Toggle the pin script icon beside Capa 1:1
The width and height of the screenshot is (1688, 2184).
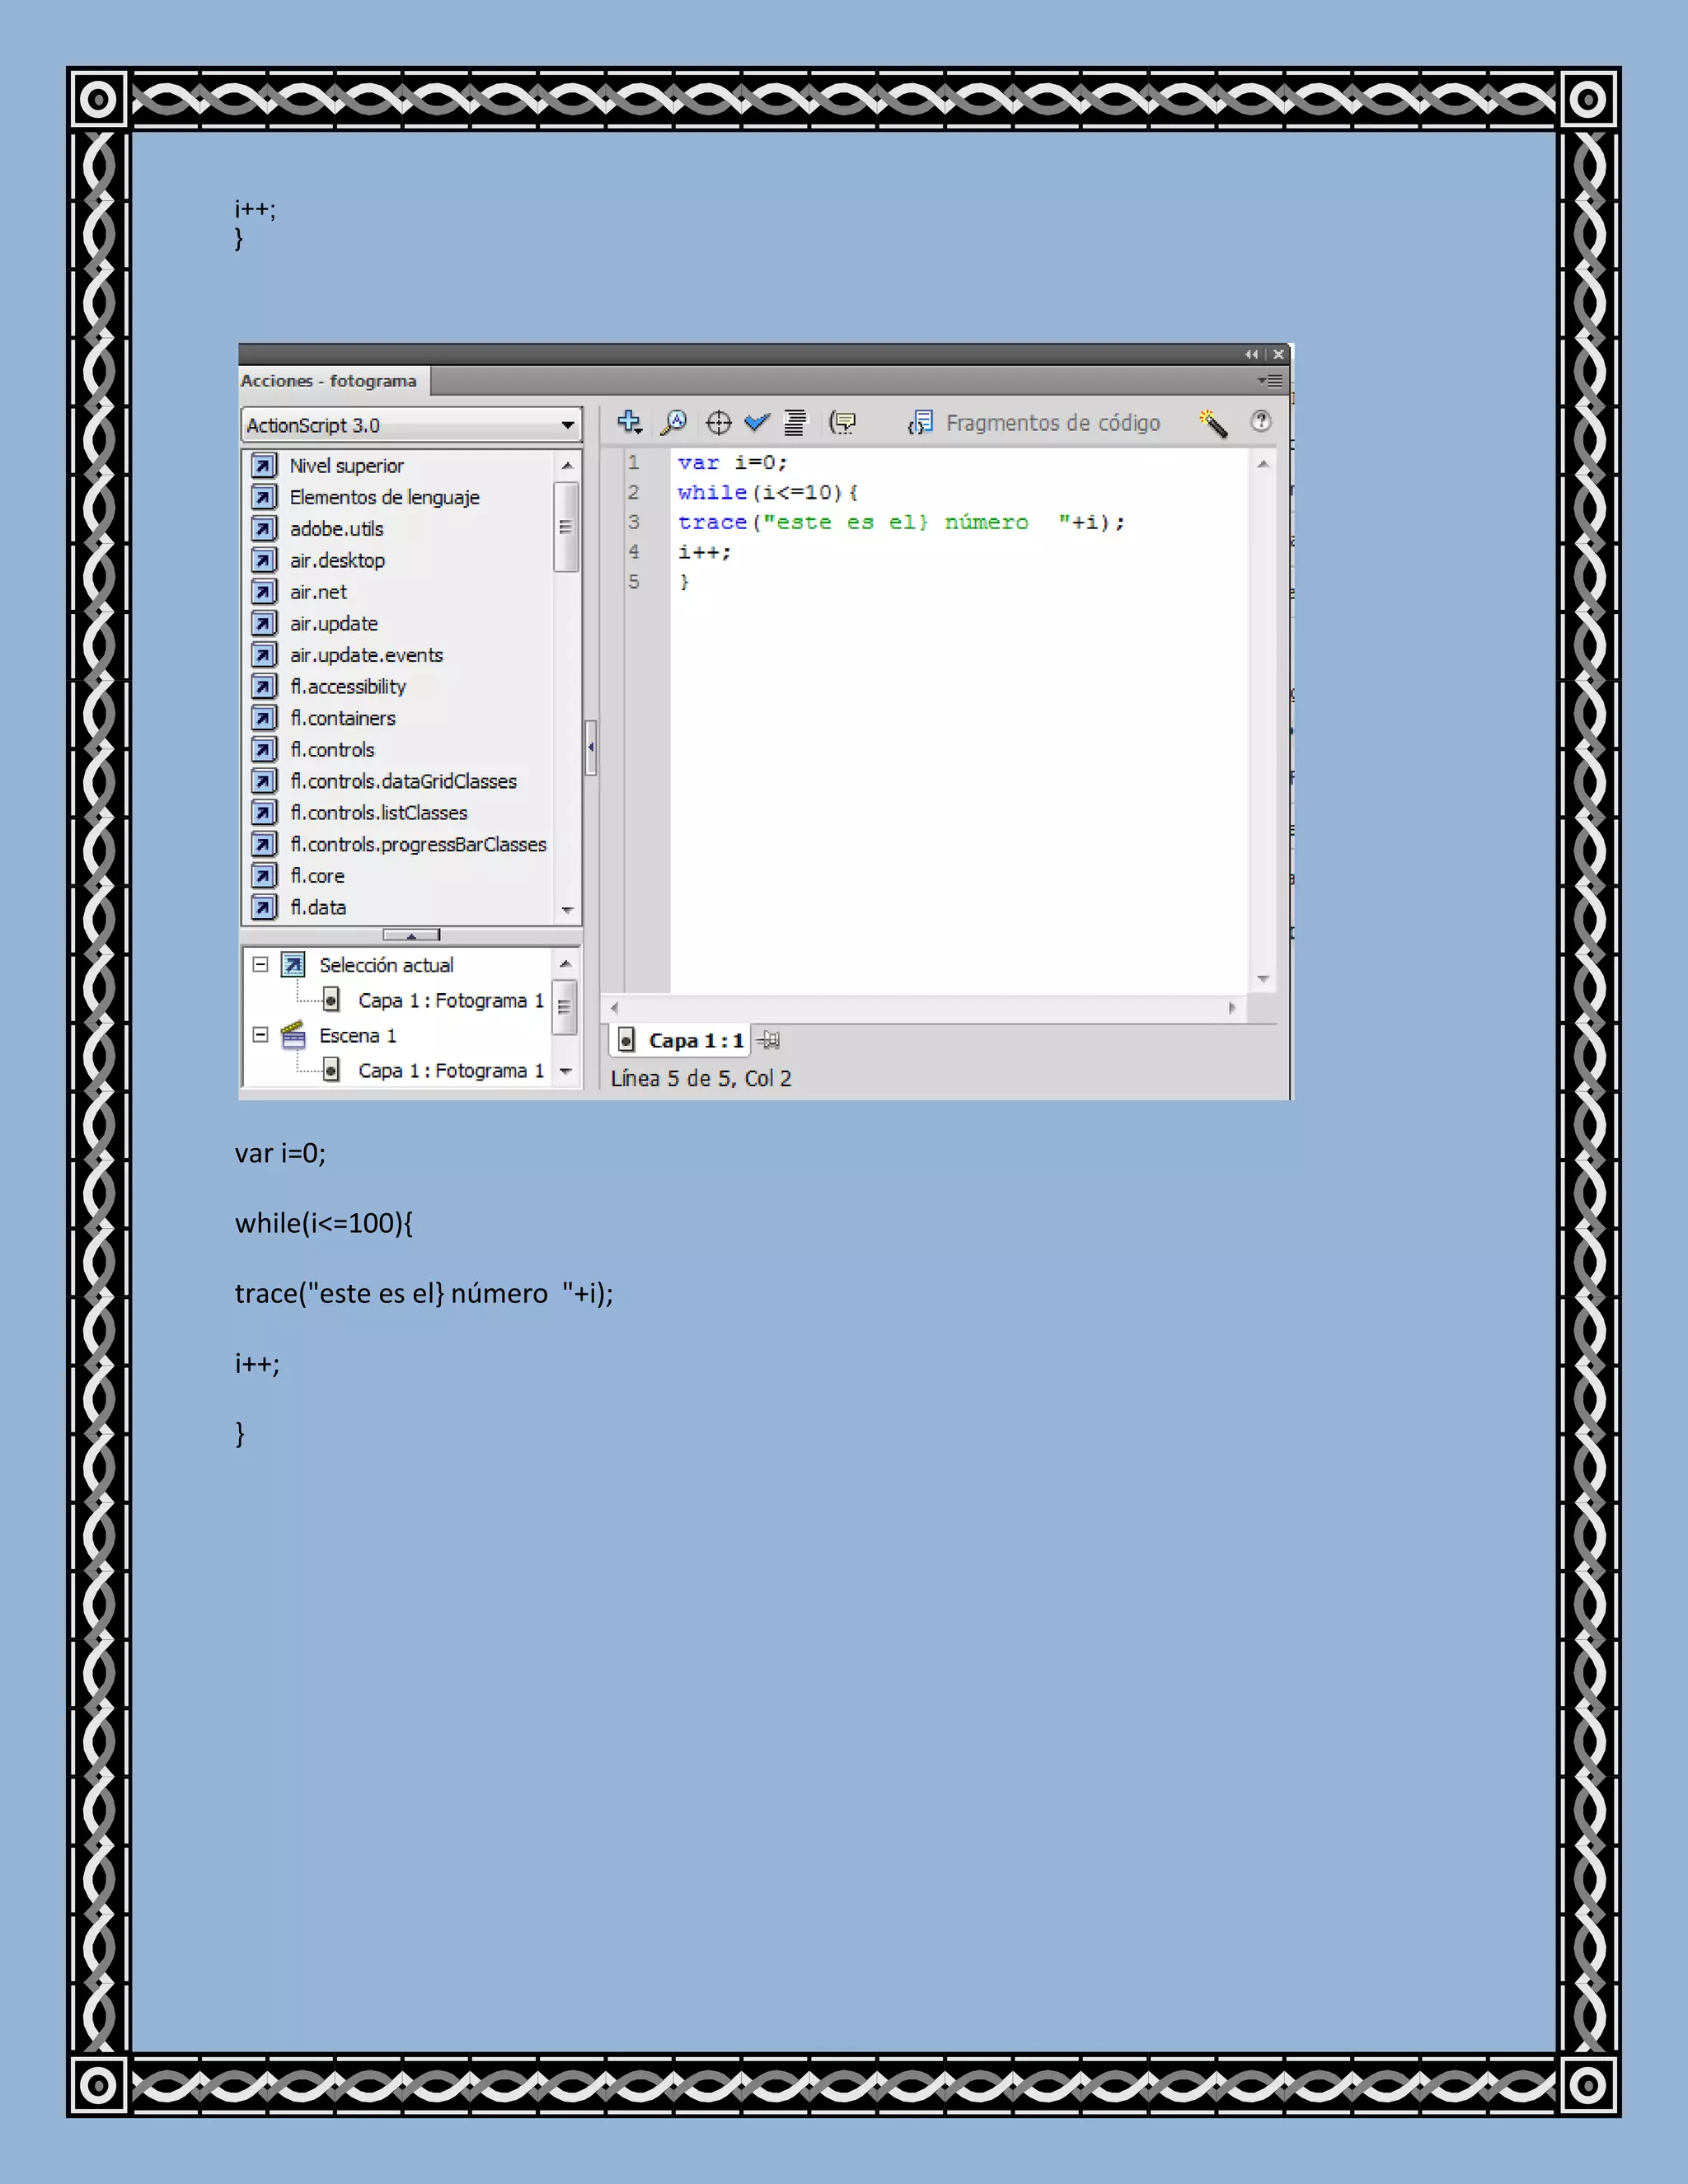768,1040
